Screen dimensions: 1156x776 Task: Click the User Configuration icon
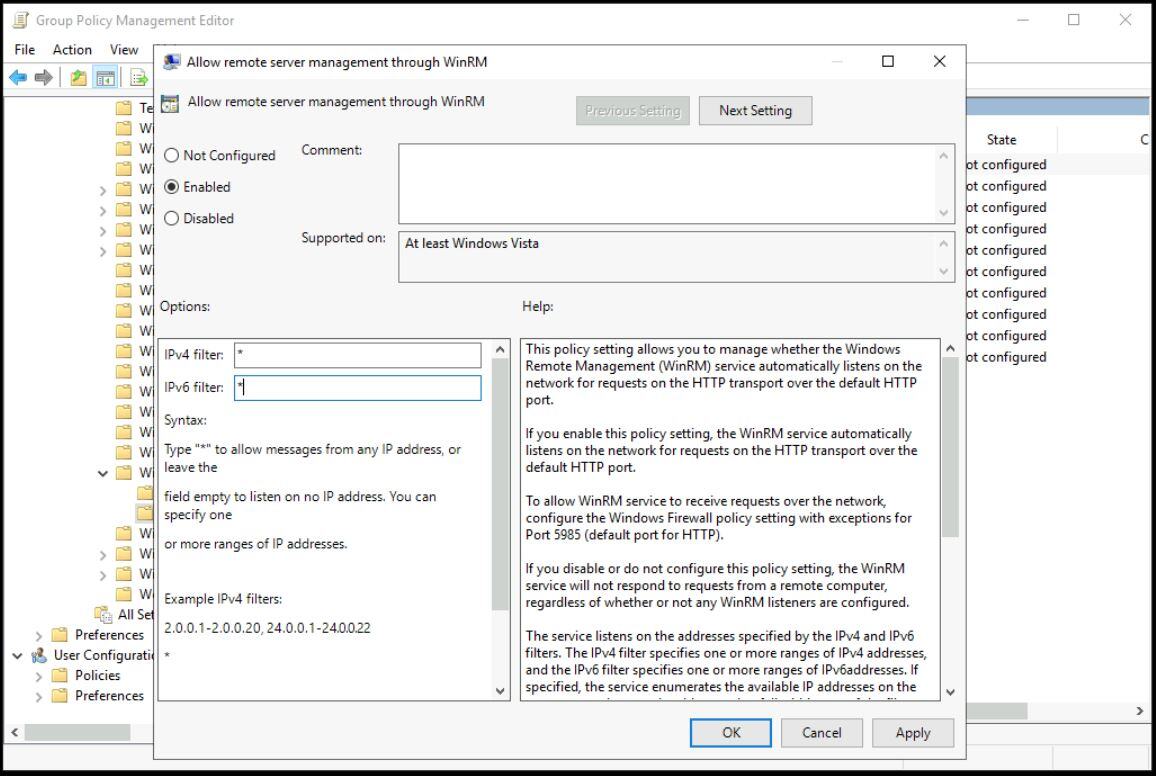coord(39,655)
